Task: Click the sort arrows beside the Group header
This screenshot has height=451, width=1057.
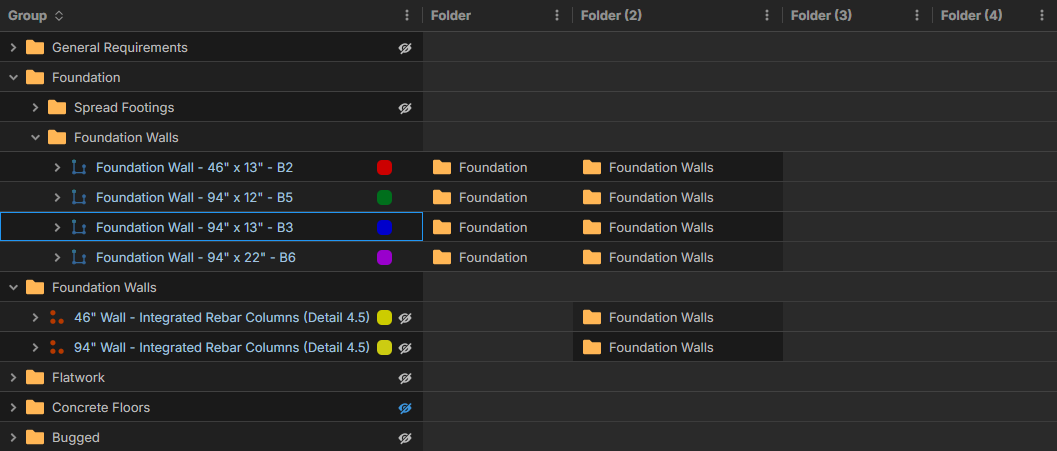Action: (59, 16)
